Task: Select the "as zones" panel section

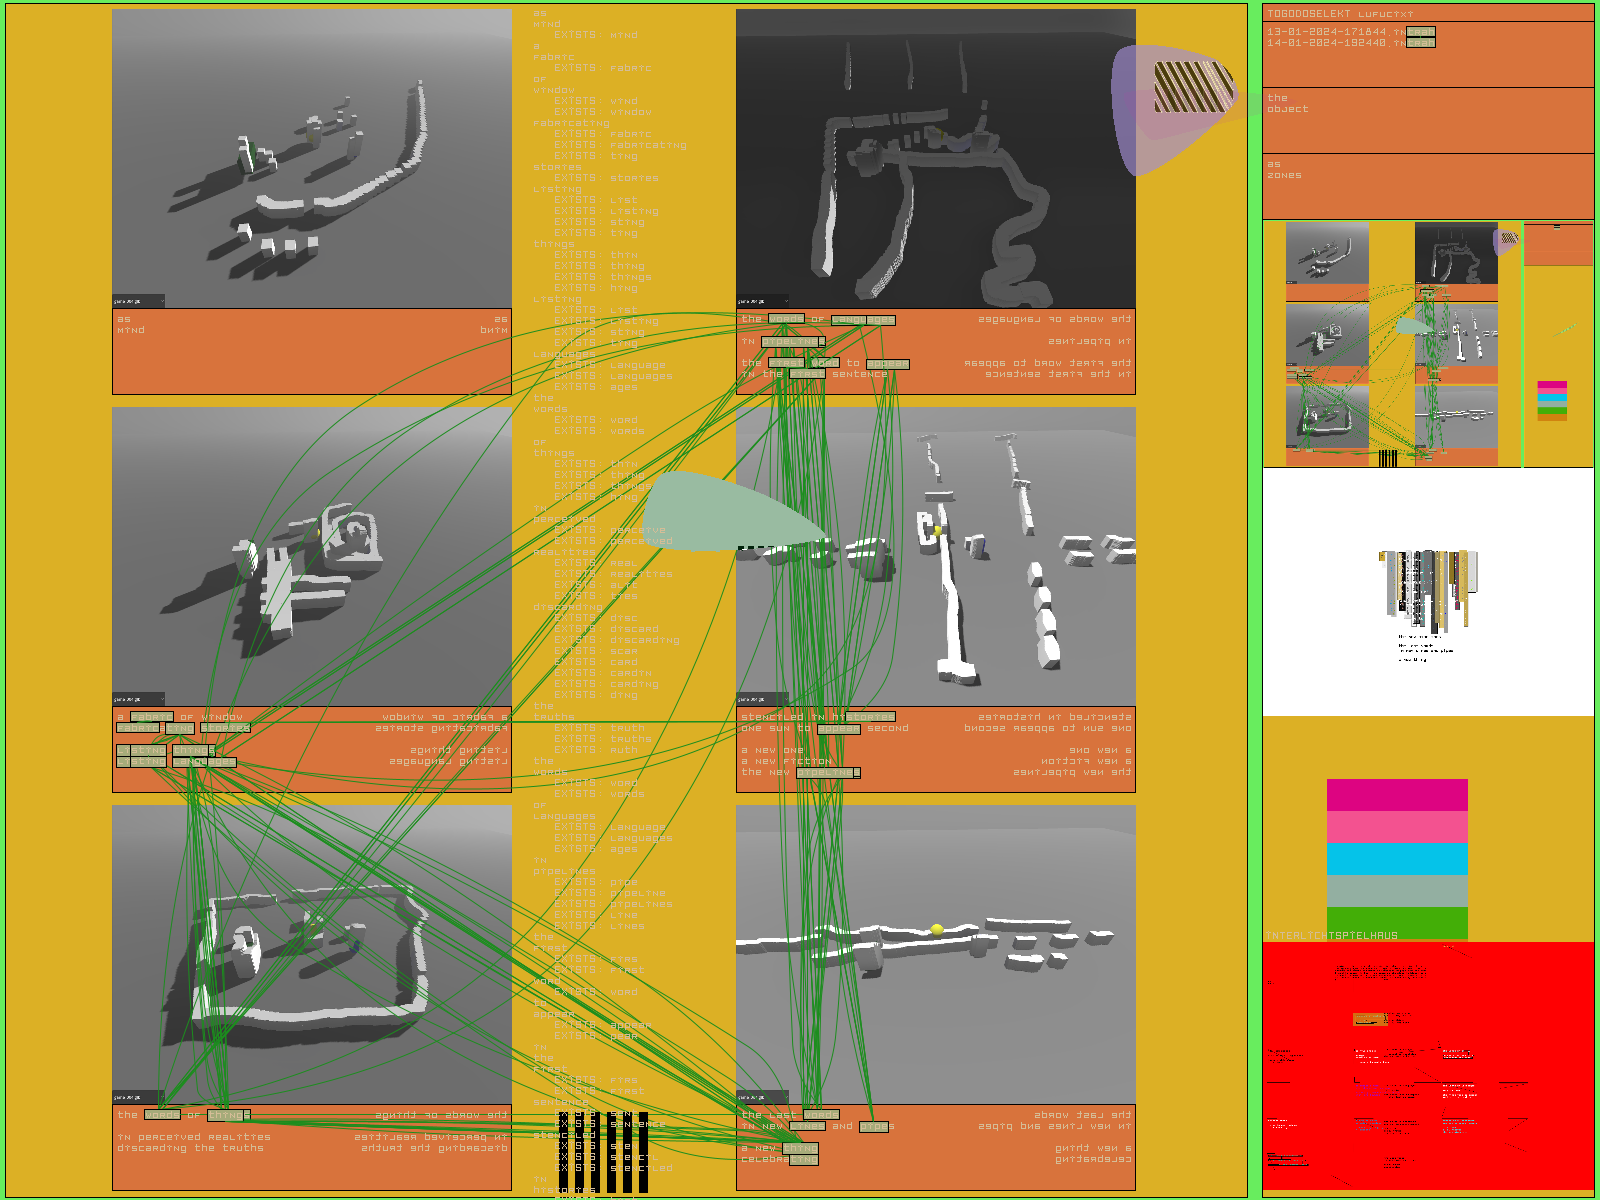Action: [x=1427, y=186]
